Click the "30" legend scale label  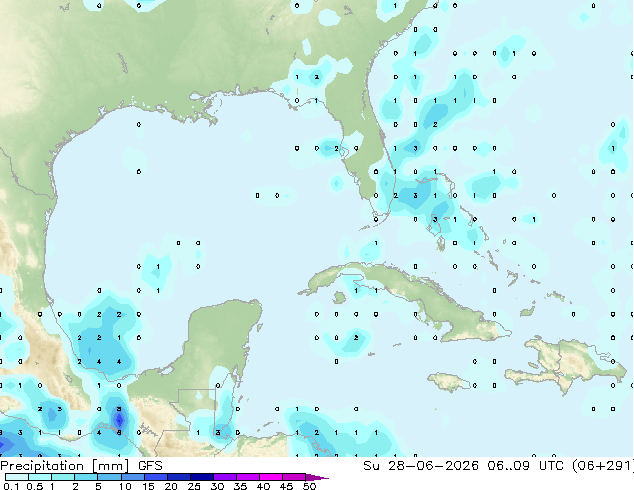click(x=217, y=486)
